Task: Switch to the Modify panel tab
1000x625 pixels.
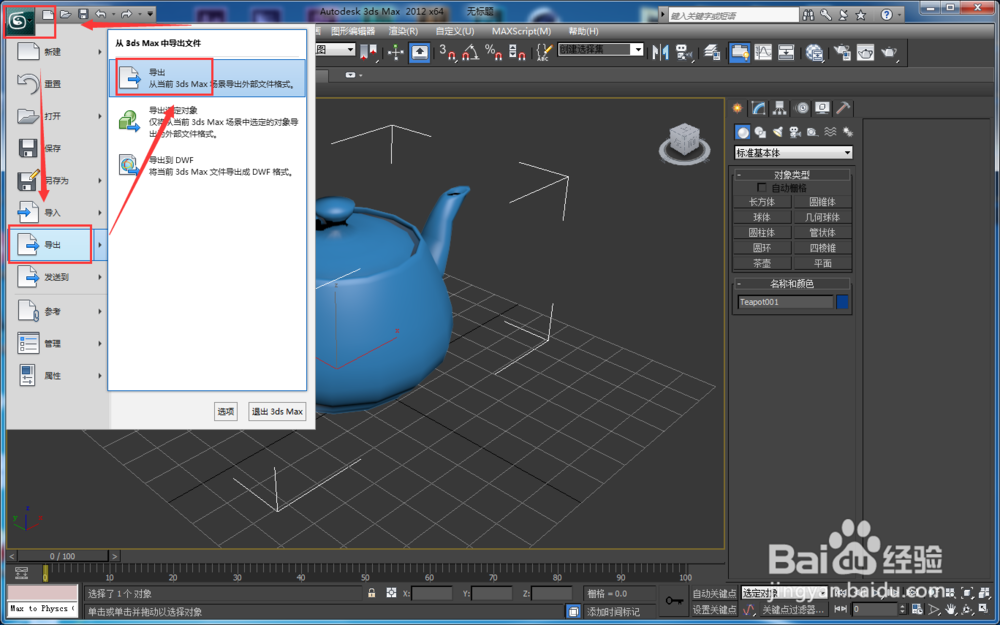Action: [758, 108]
